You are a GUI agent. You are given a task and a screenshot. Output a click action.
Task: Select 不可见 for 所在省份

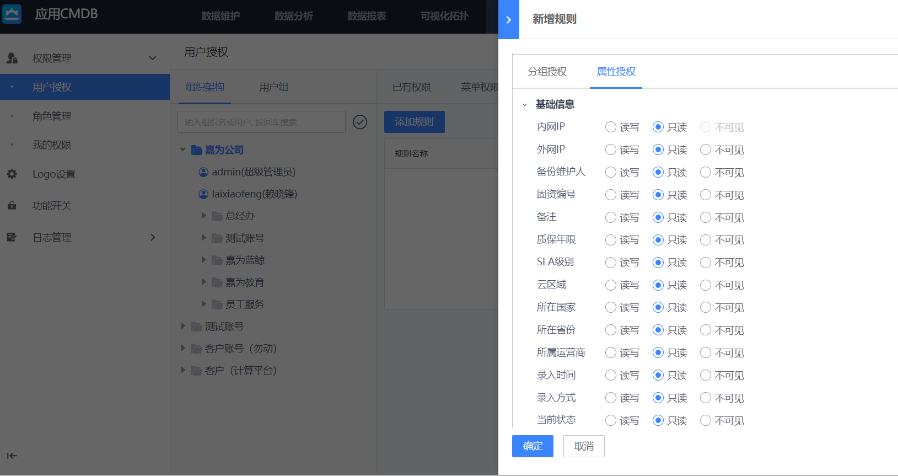click(x=706, y=330)
